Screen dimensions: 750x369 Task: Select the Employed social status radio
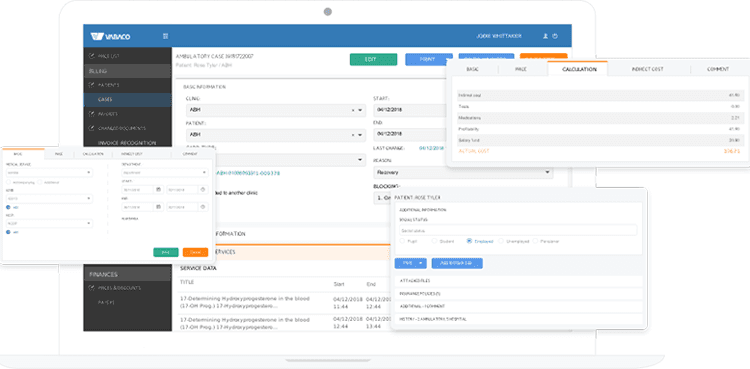click(x=469, y=241)
